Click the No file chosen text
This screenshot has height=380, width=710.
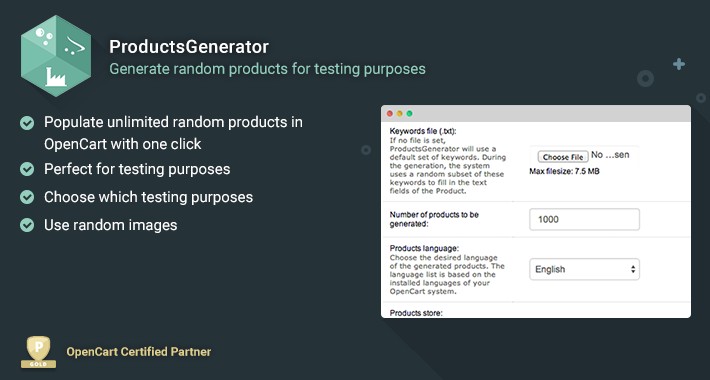[610, 155]
